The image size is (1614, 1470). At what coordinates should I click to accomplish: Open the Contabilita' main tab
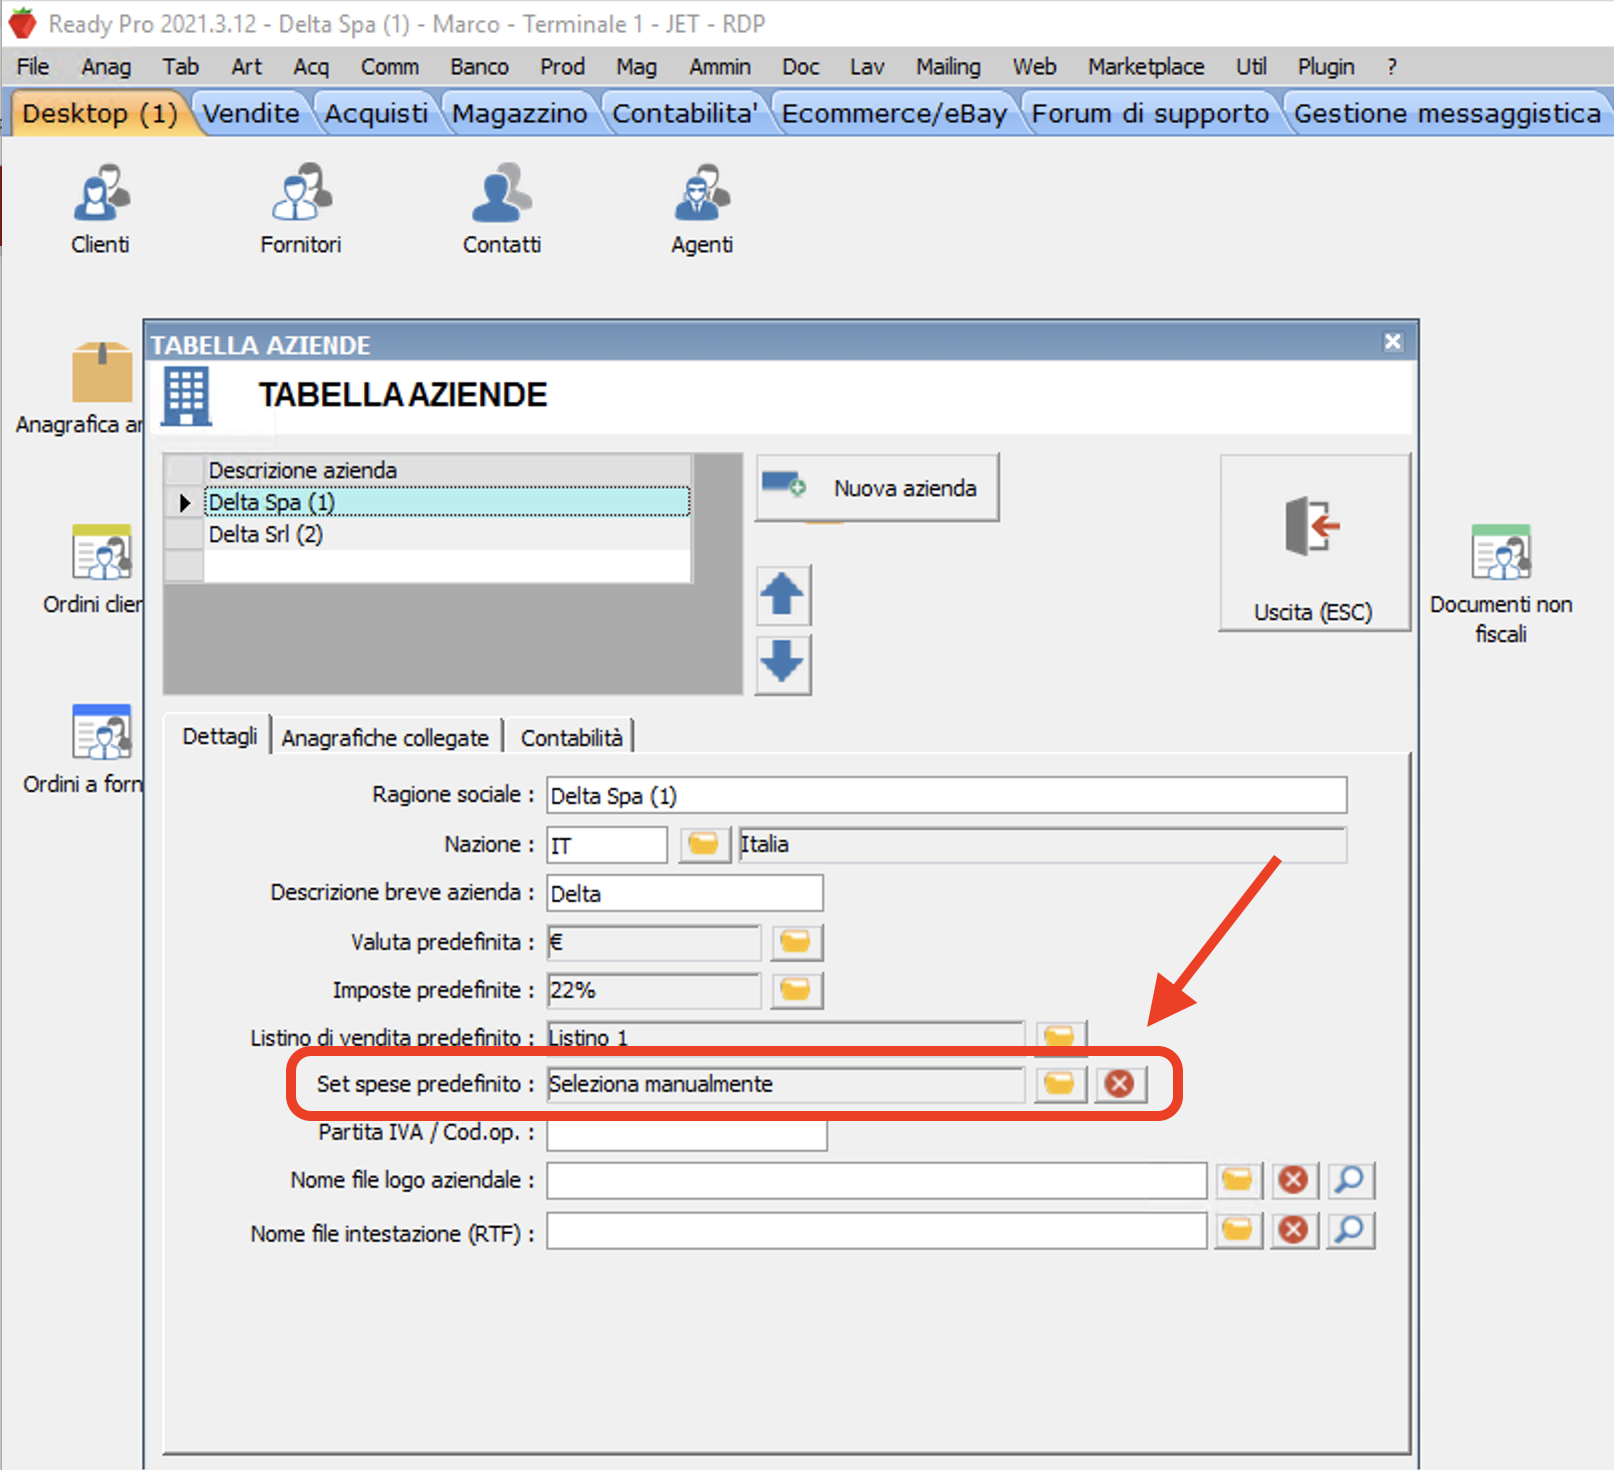pos(685,114)
